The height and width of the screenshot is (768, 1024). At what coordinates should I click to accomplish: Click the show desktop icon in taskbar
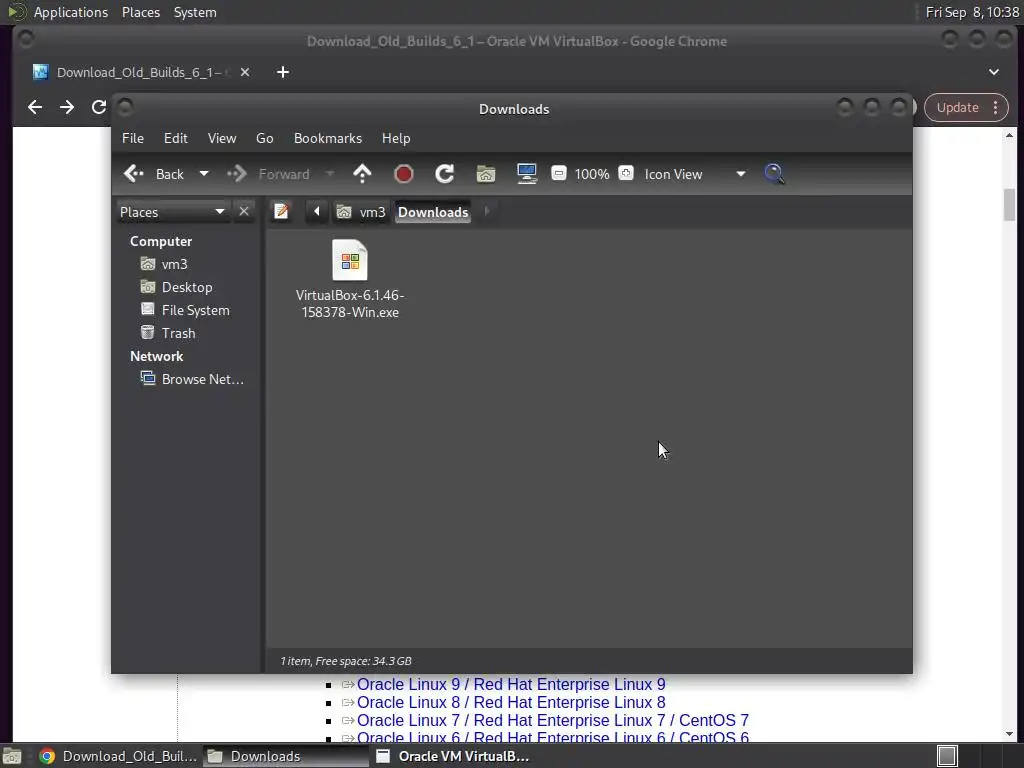(12, 756)
